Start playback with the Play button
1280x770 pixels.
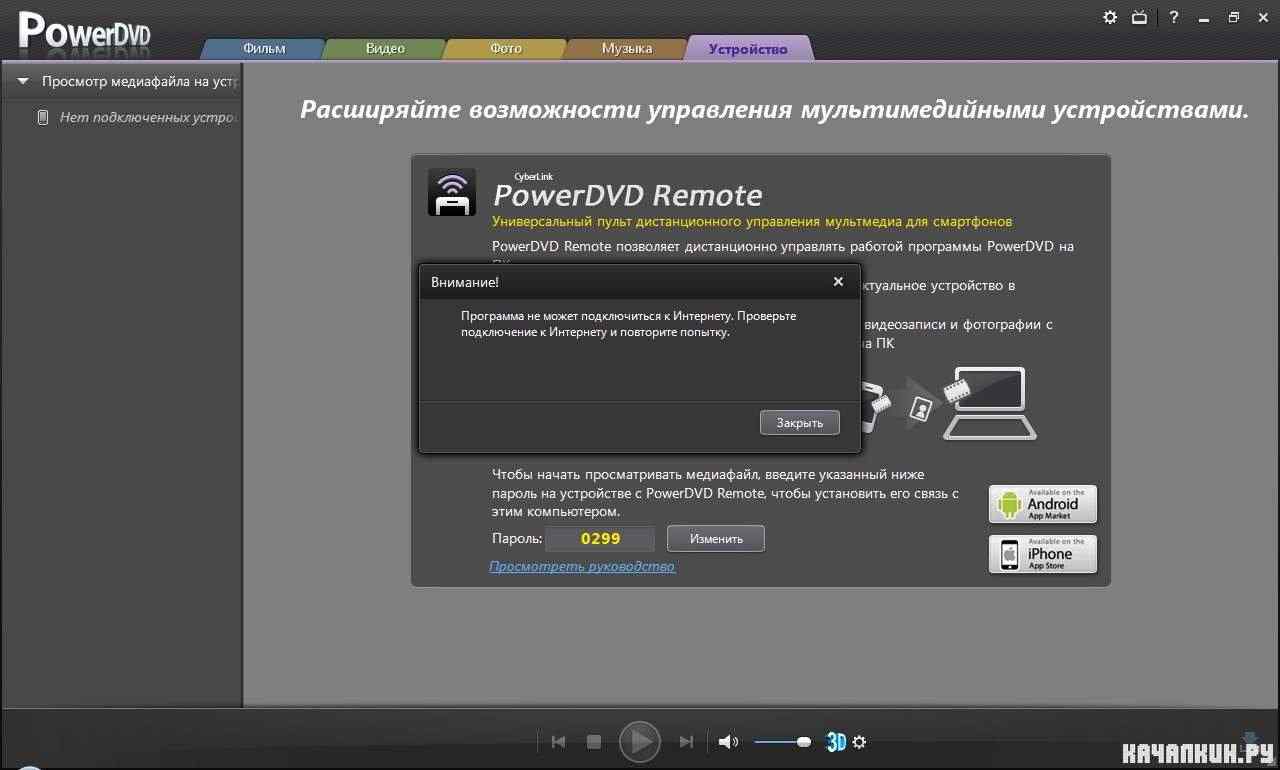[640, 742]
